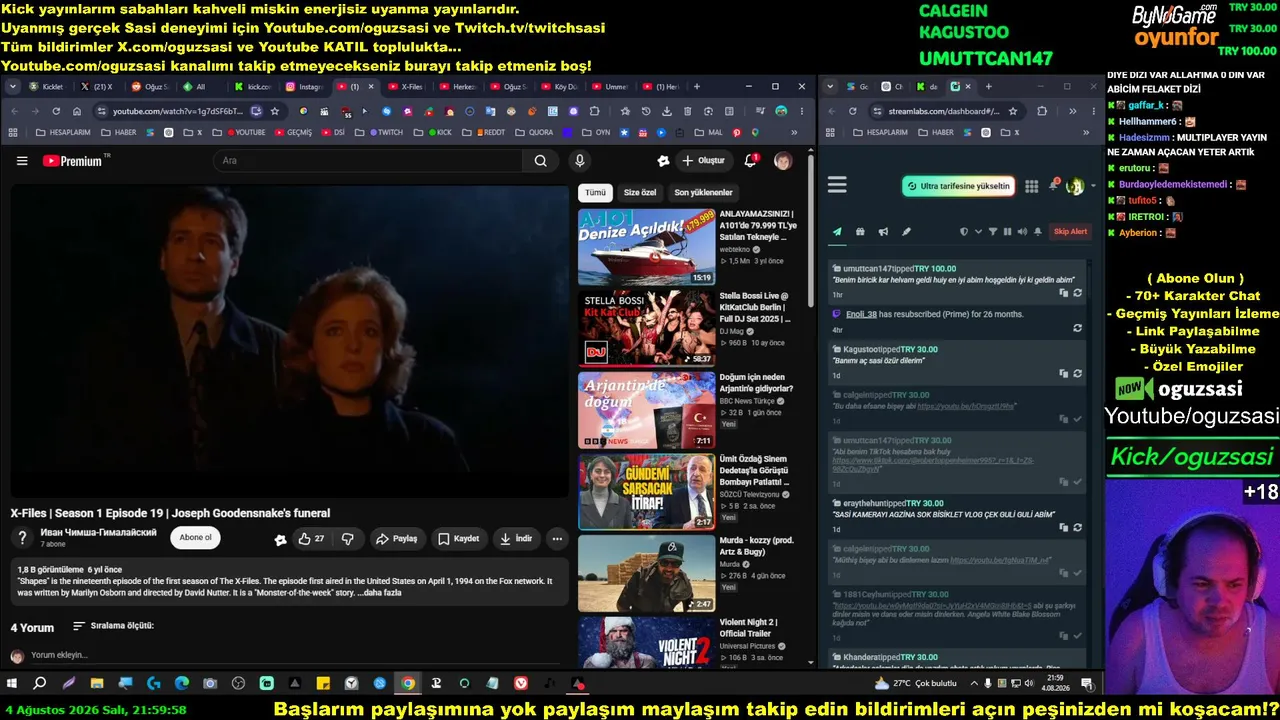Click the YouTube search magnifier button
1280x720 pixels.
coord(540,161)
